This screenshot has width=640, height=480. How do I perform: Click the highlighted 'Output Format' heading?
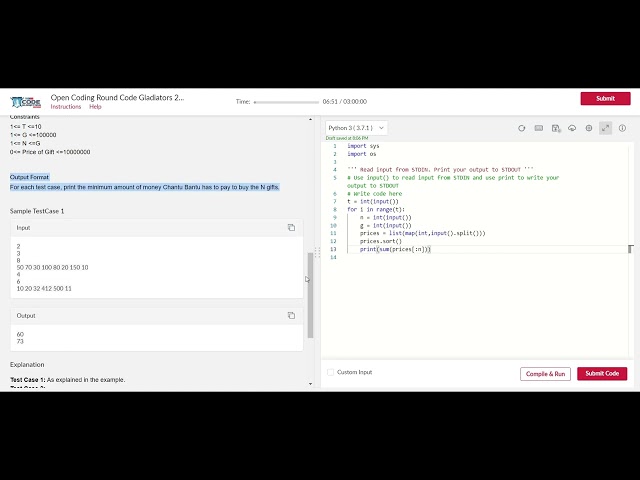click(29, 177)
